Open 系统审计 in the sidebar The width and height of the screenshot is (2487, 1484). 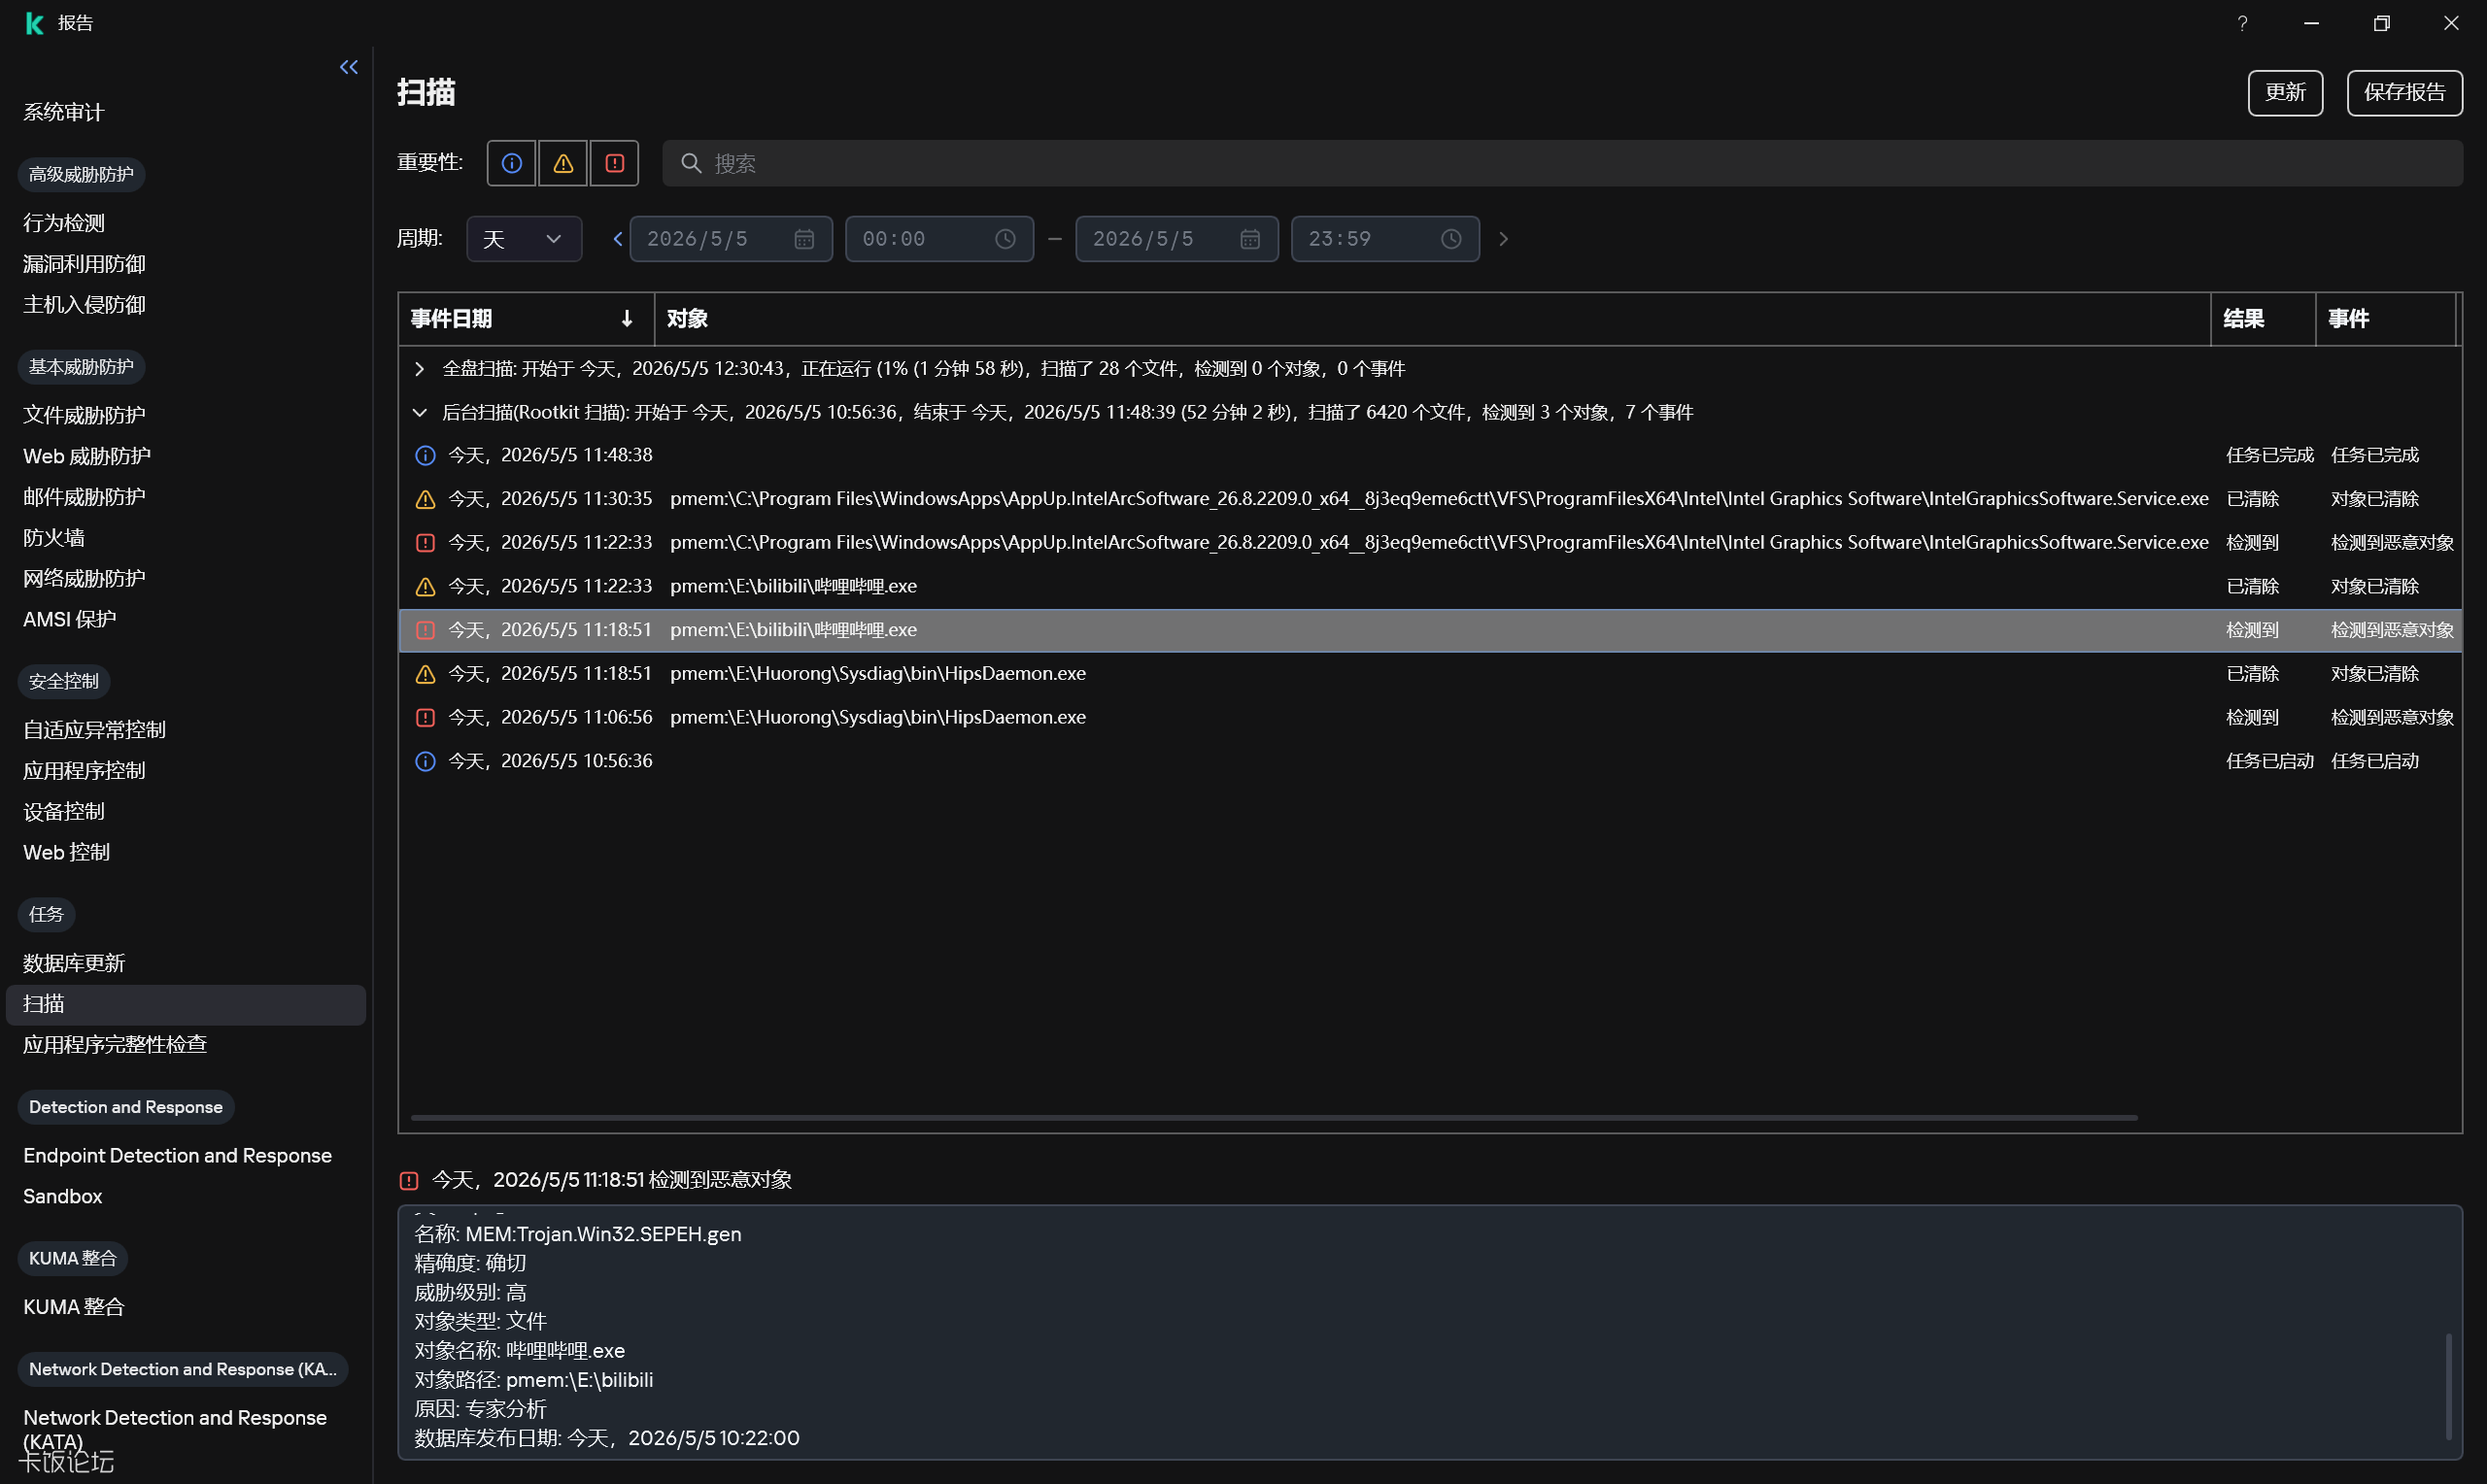pos(64,112)
